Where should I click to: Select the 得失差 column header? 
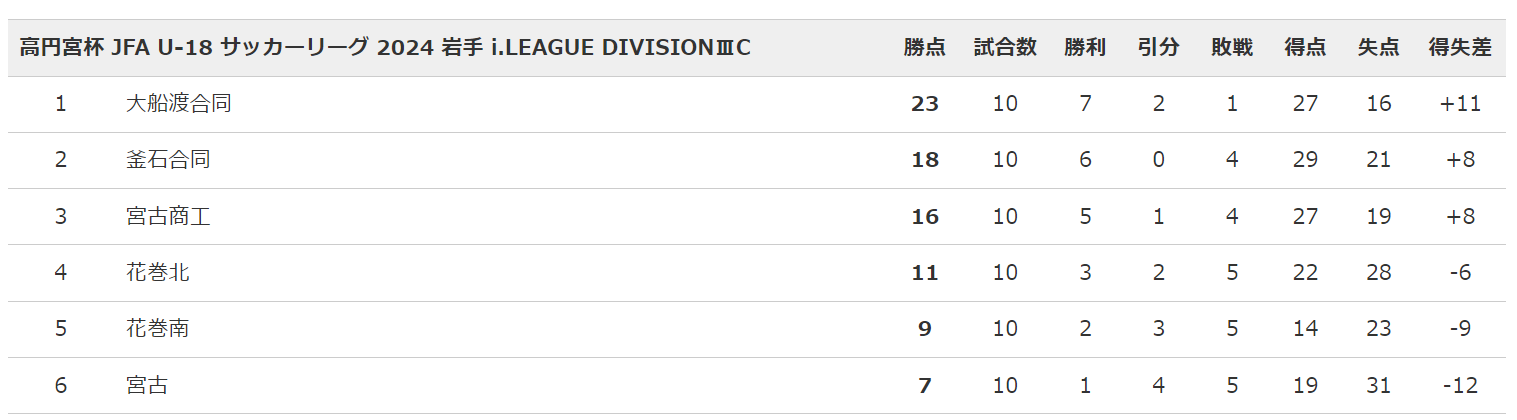click(x=1460, y=47)
